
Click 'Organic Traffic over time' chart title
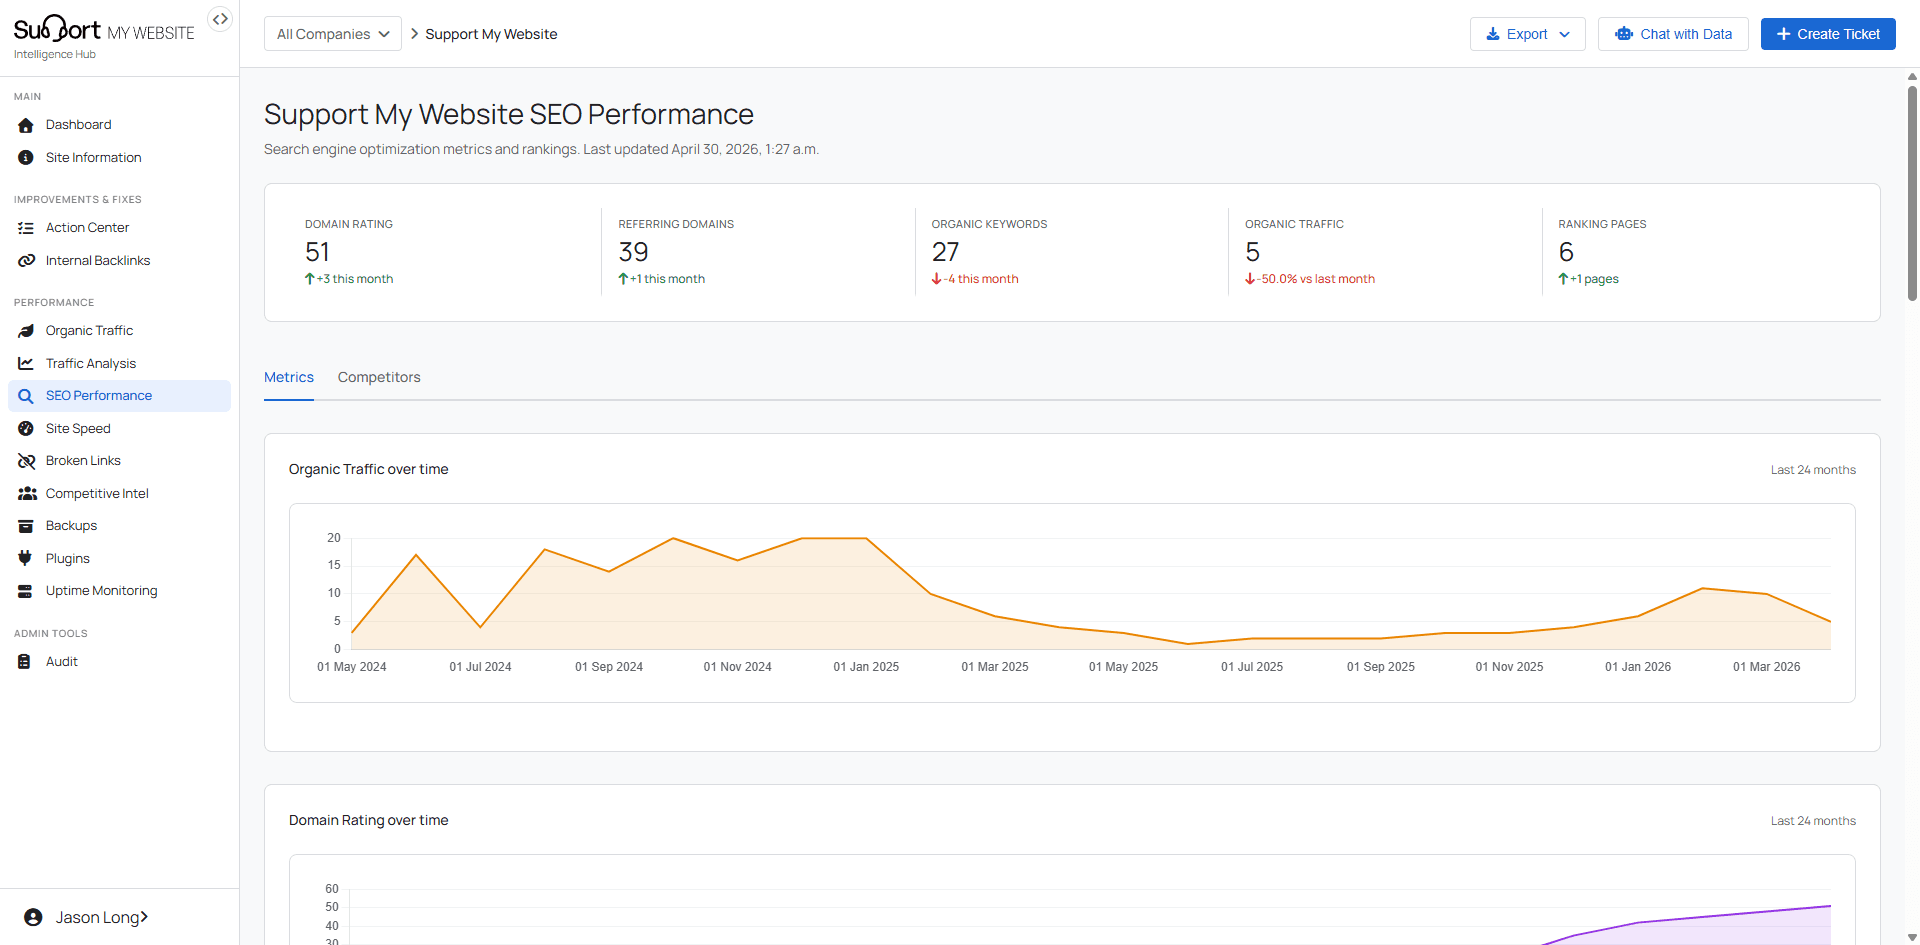coord(368,469)
